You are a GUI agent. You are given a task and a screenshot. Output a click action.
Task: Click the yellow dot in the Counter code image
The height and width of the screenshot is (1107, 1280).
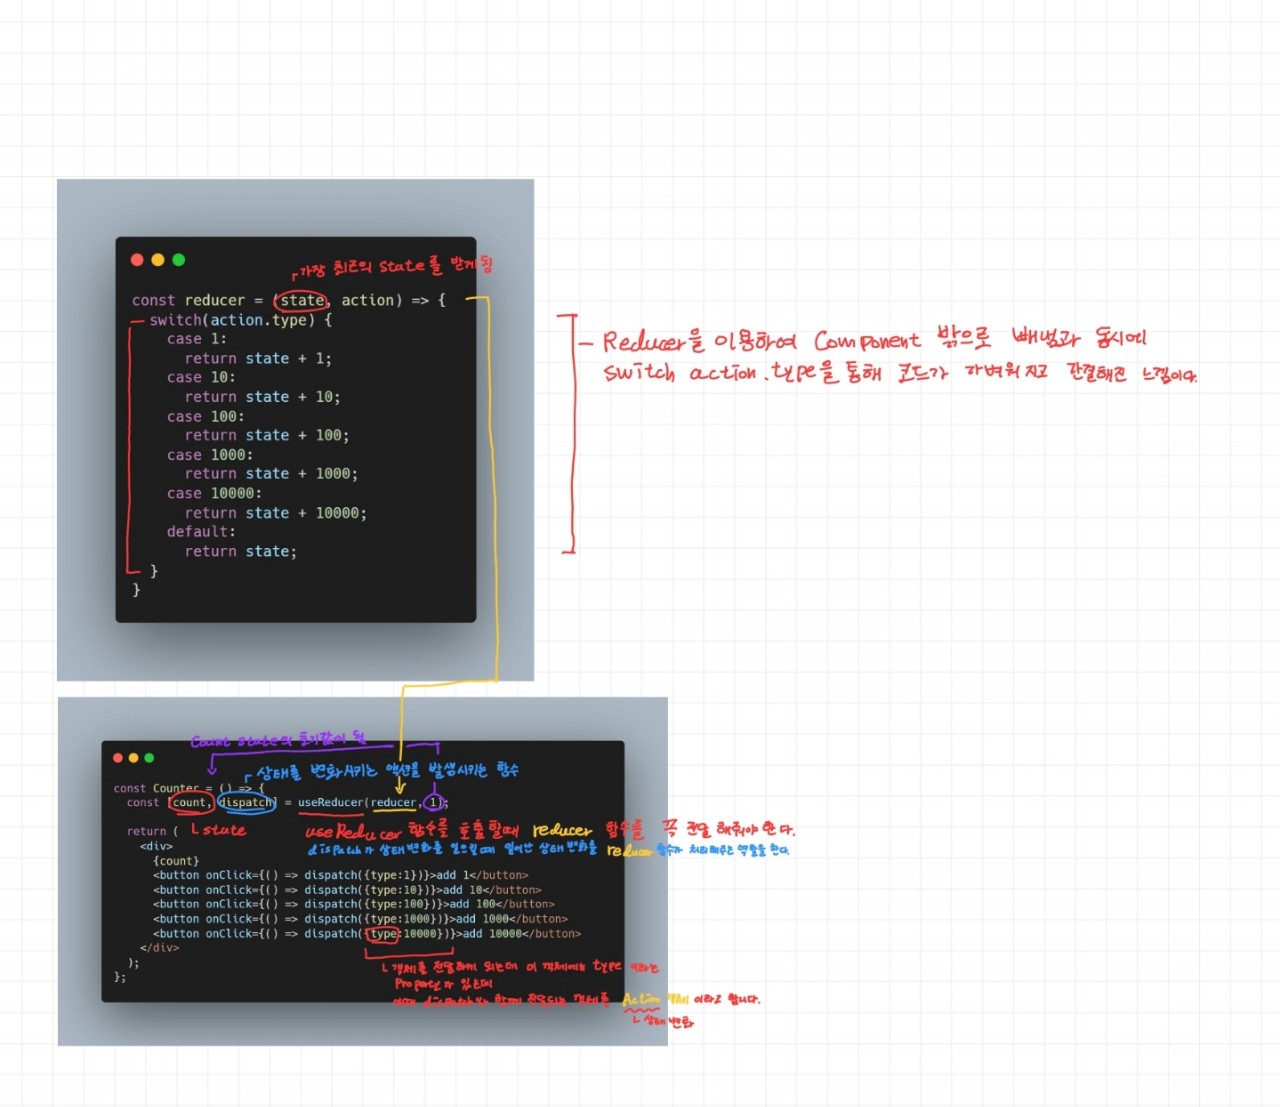[x=134, y=758]
